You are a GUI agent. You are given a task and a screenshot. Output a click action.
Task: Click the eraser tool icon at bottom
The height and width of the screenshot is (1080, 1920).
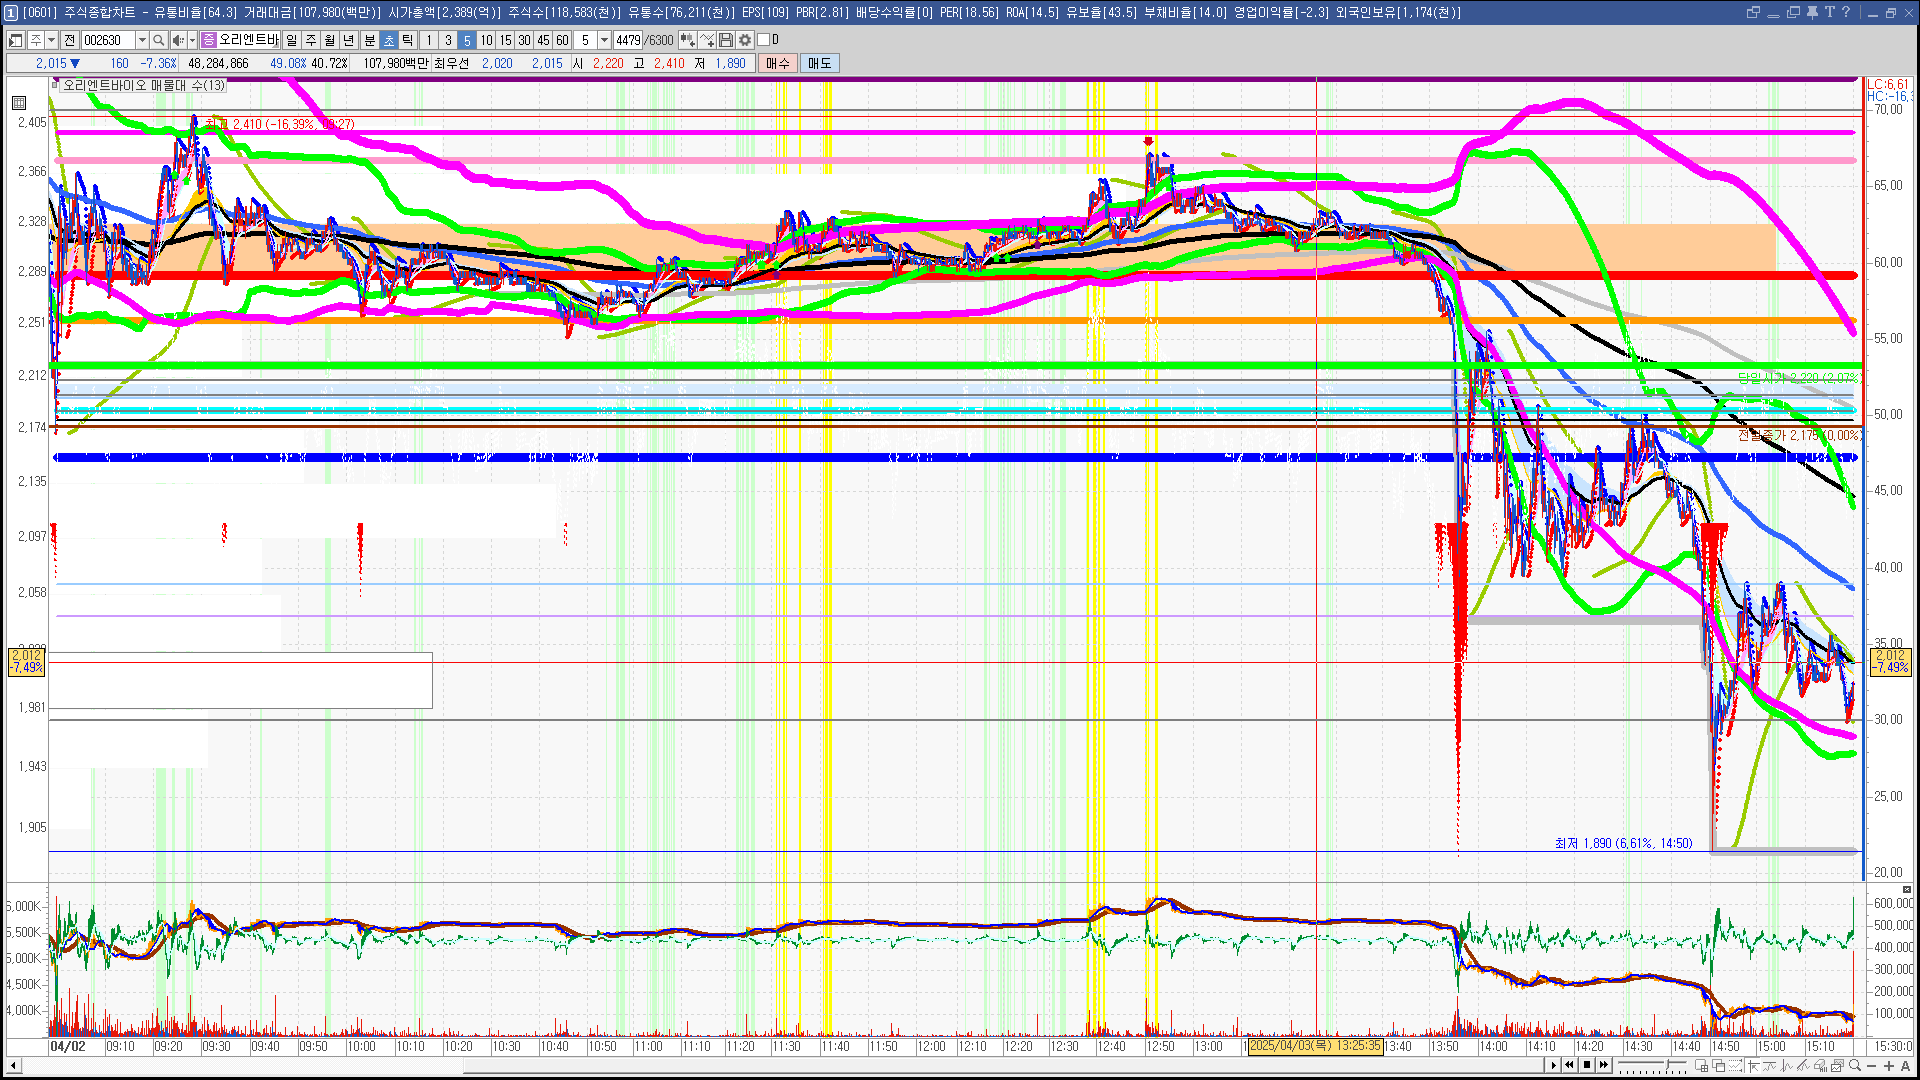(1820, 1065)
